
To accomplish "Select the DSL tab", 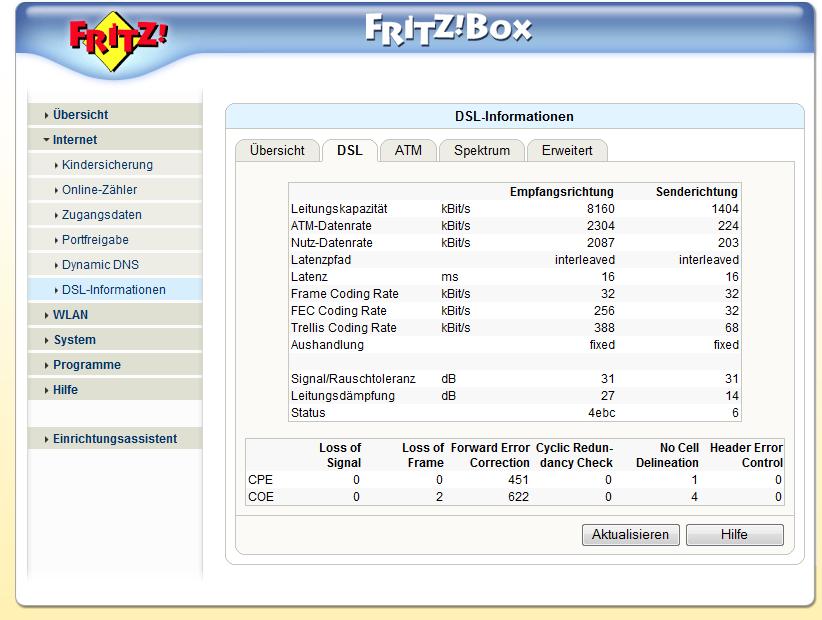I will click(350, 150).
